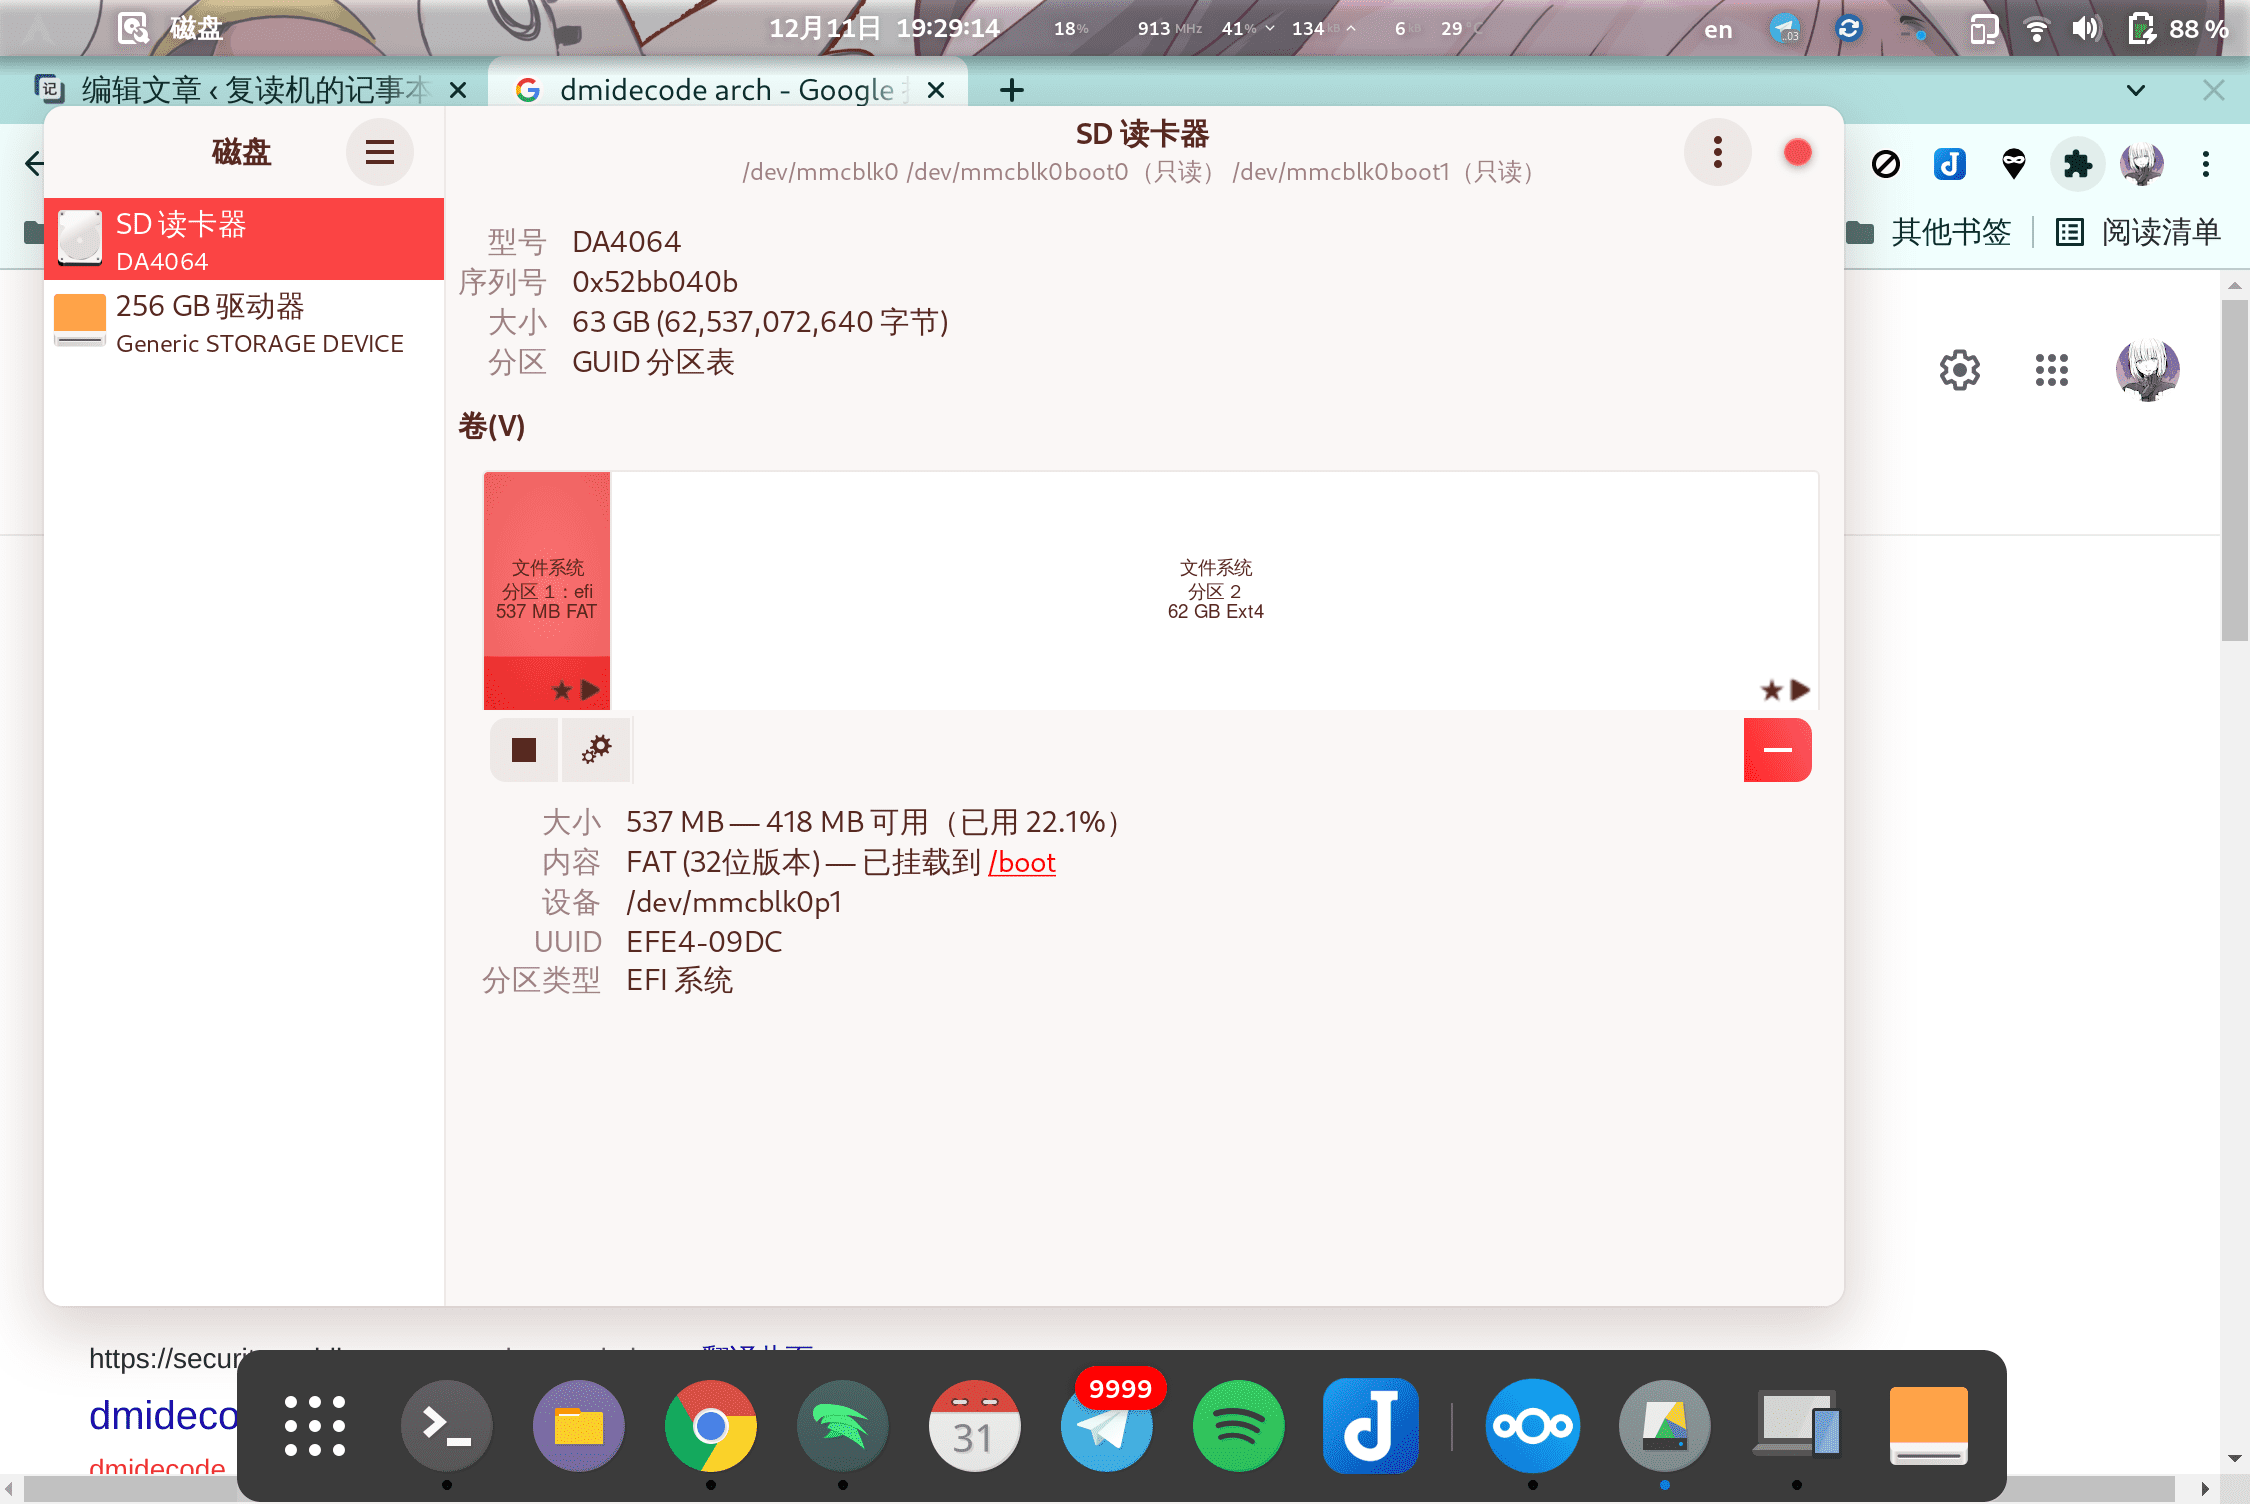Open Chrome profile avatar in toolbar
2250x1504 pixels.
2141,164
